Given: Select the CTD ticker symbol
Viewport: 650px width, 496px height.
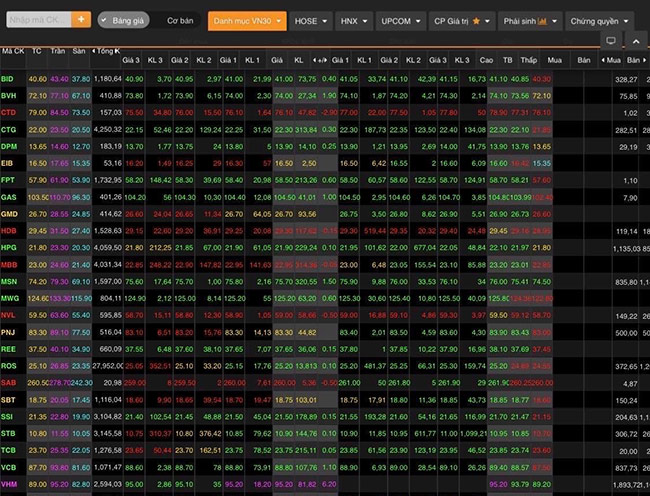Looking at the screenshot, I should click(x=8, y=113).
